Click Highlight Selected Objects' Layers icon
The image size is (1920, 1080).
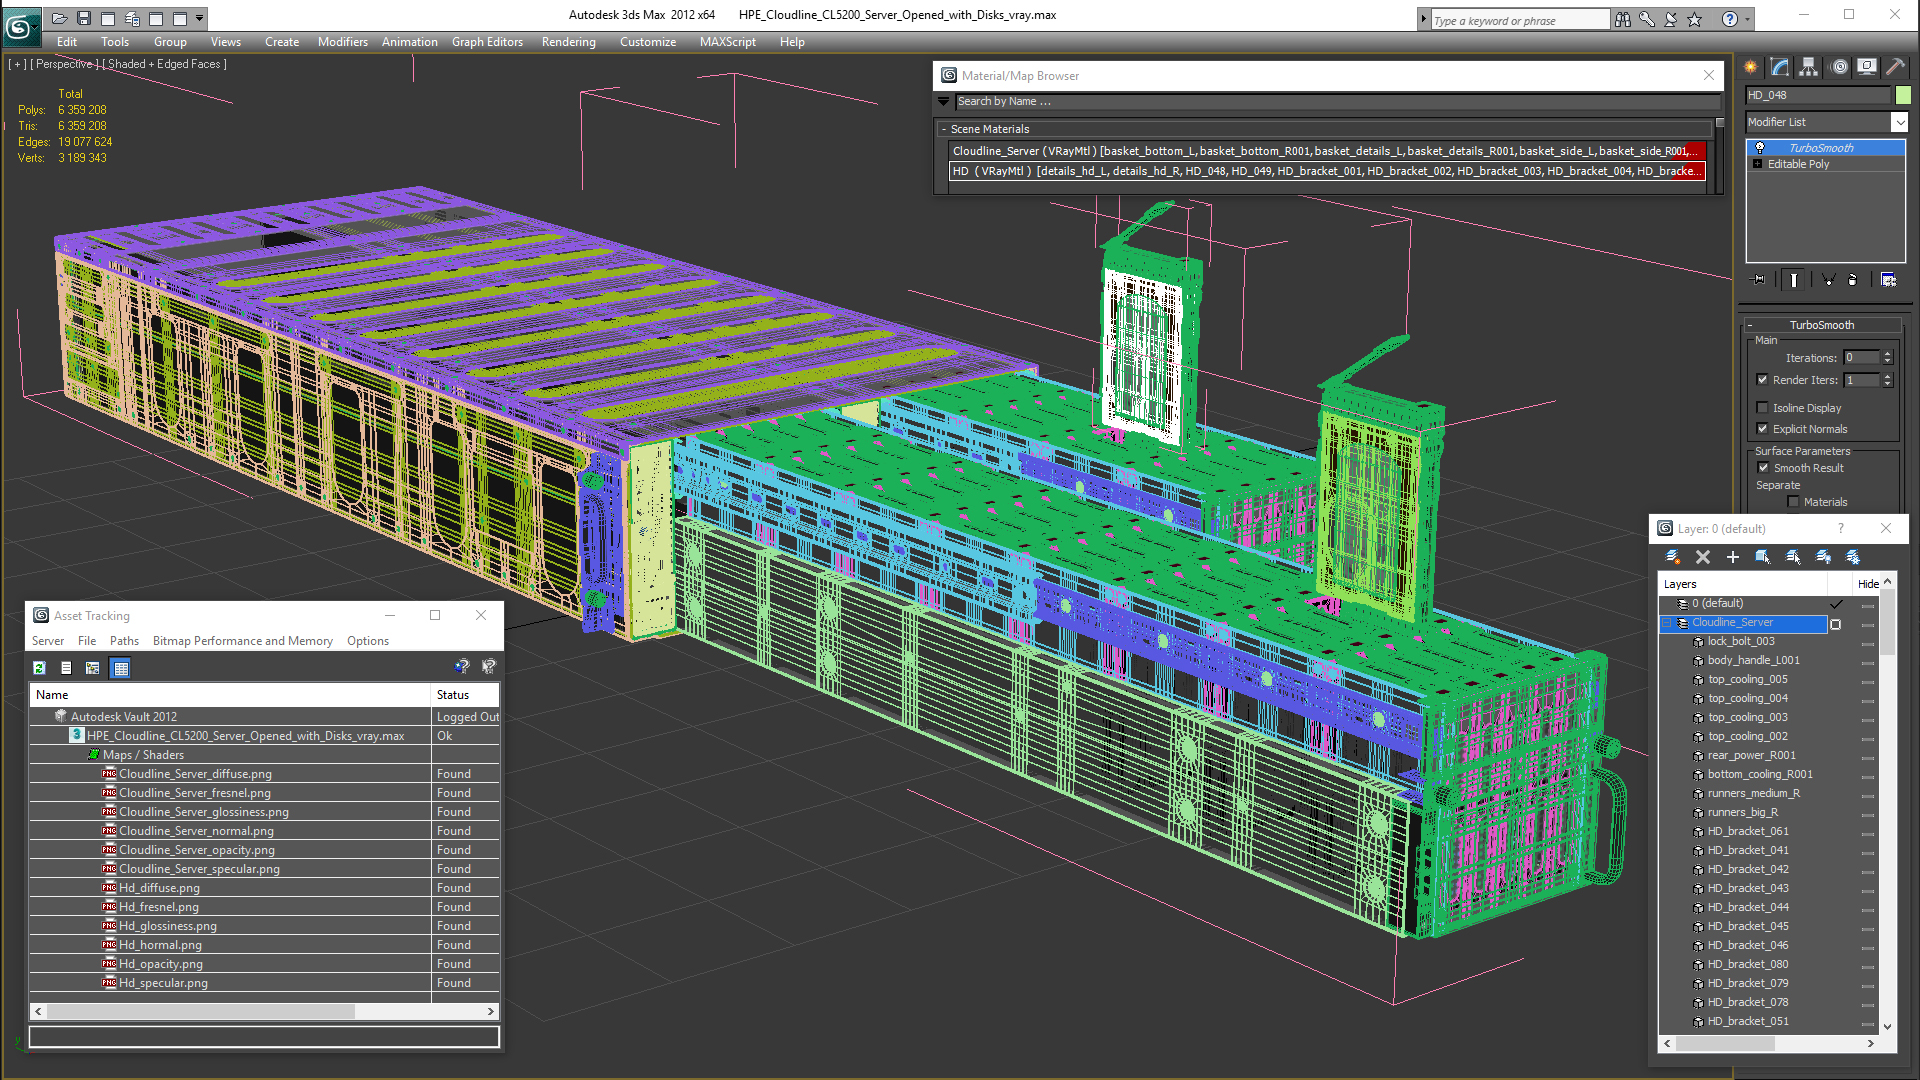pyautogui.click(x=1793, y=557)
